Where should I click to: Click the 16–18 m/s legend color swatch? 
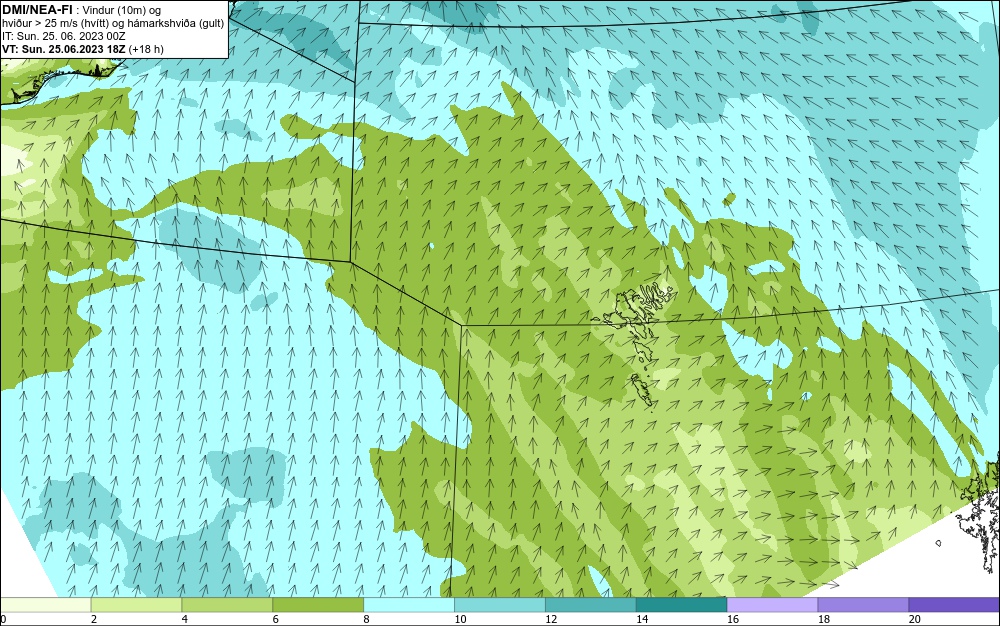pyautogui.click(x=772, y=604)
